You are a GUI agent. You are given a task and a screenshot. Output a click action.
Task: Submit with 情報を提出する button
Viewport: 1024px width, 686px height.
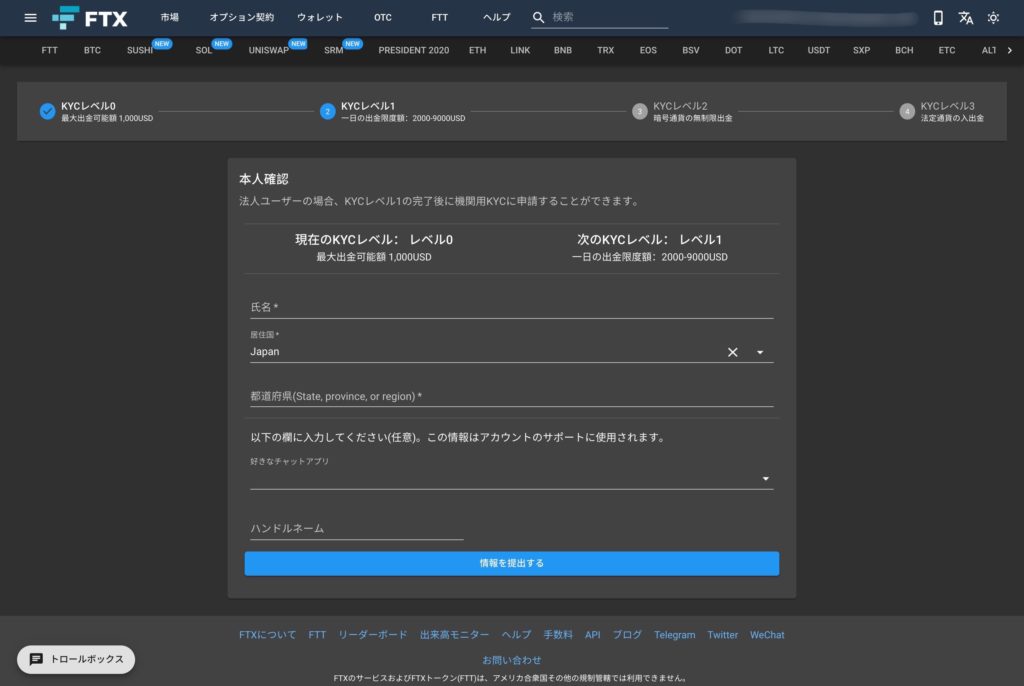pos(511,563)
